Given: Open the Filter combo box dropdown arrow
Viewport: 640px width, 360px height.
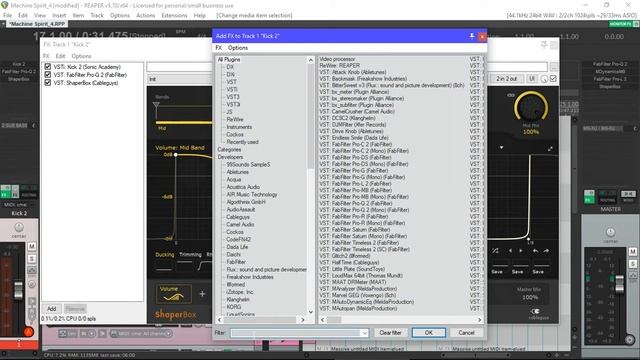Looking at the screenshot, I should [x=364, y=333].
